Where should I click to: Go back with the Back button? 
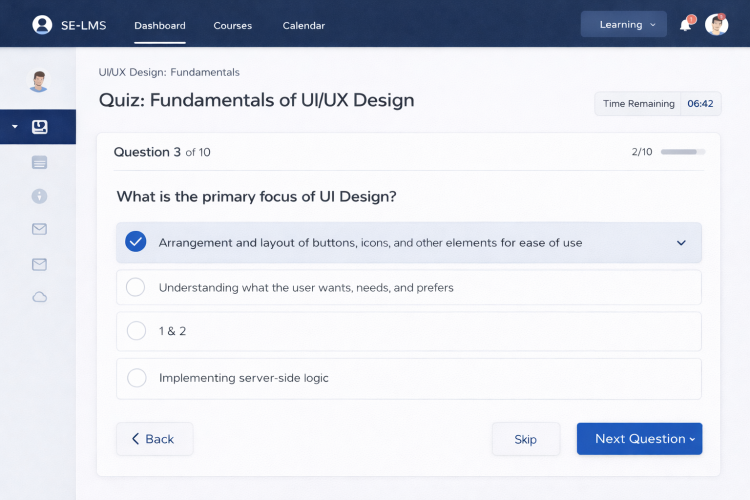154,439
